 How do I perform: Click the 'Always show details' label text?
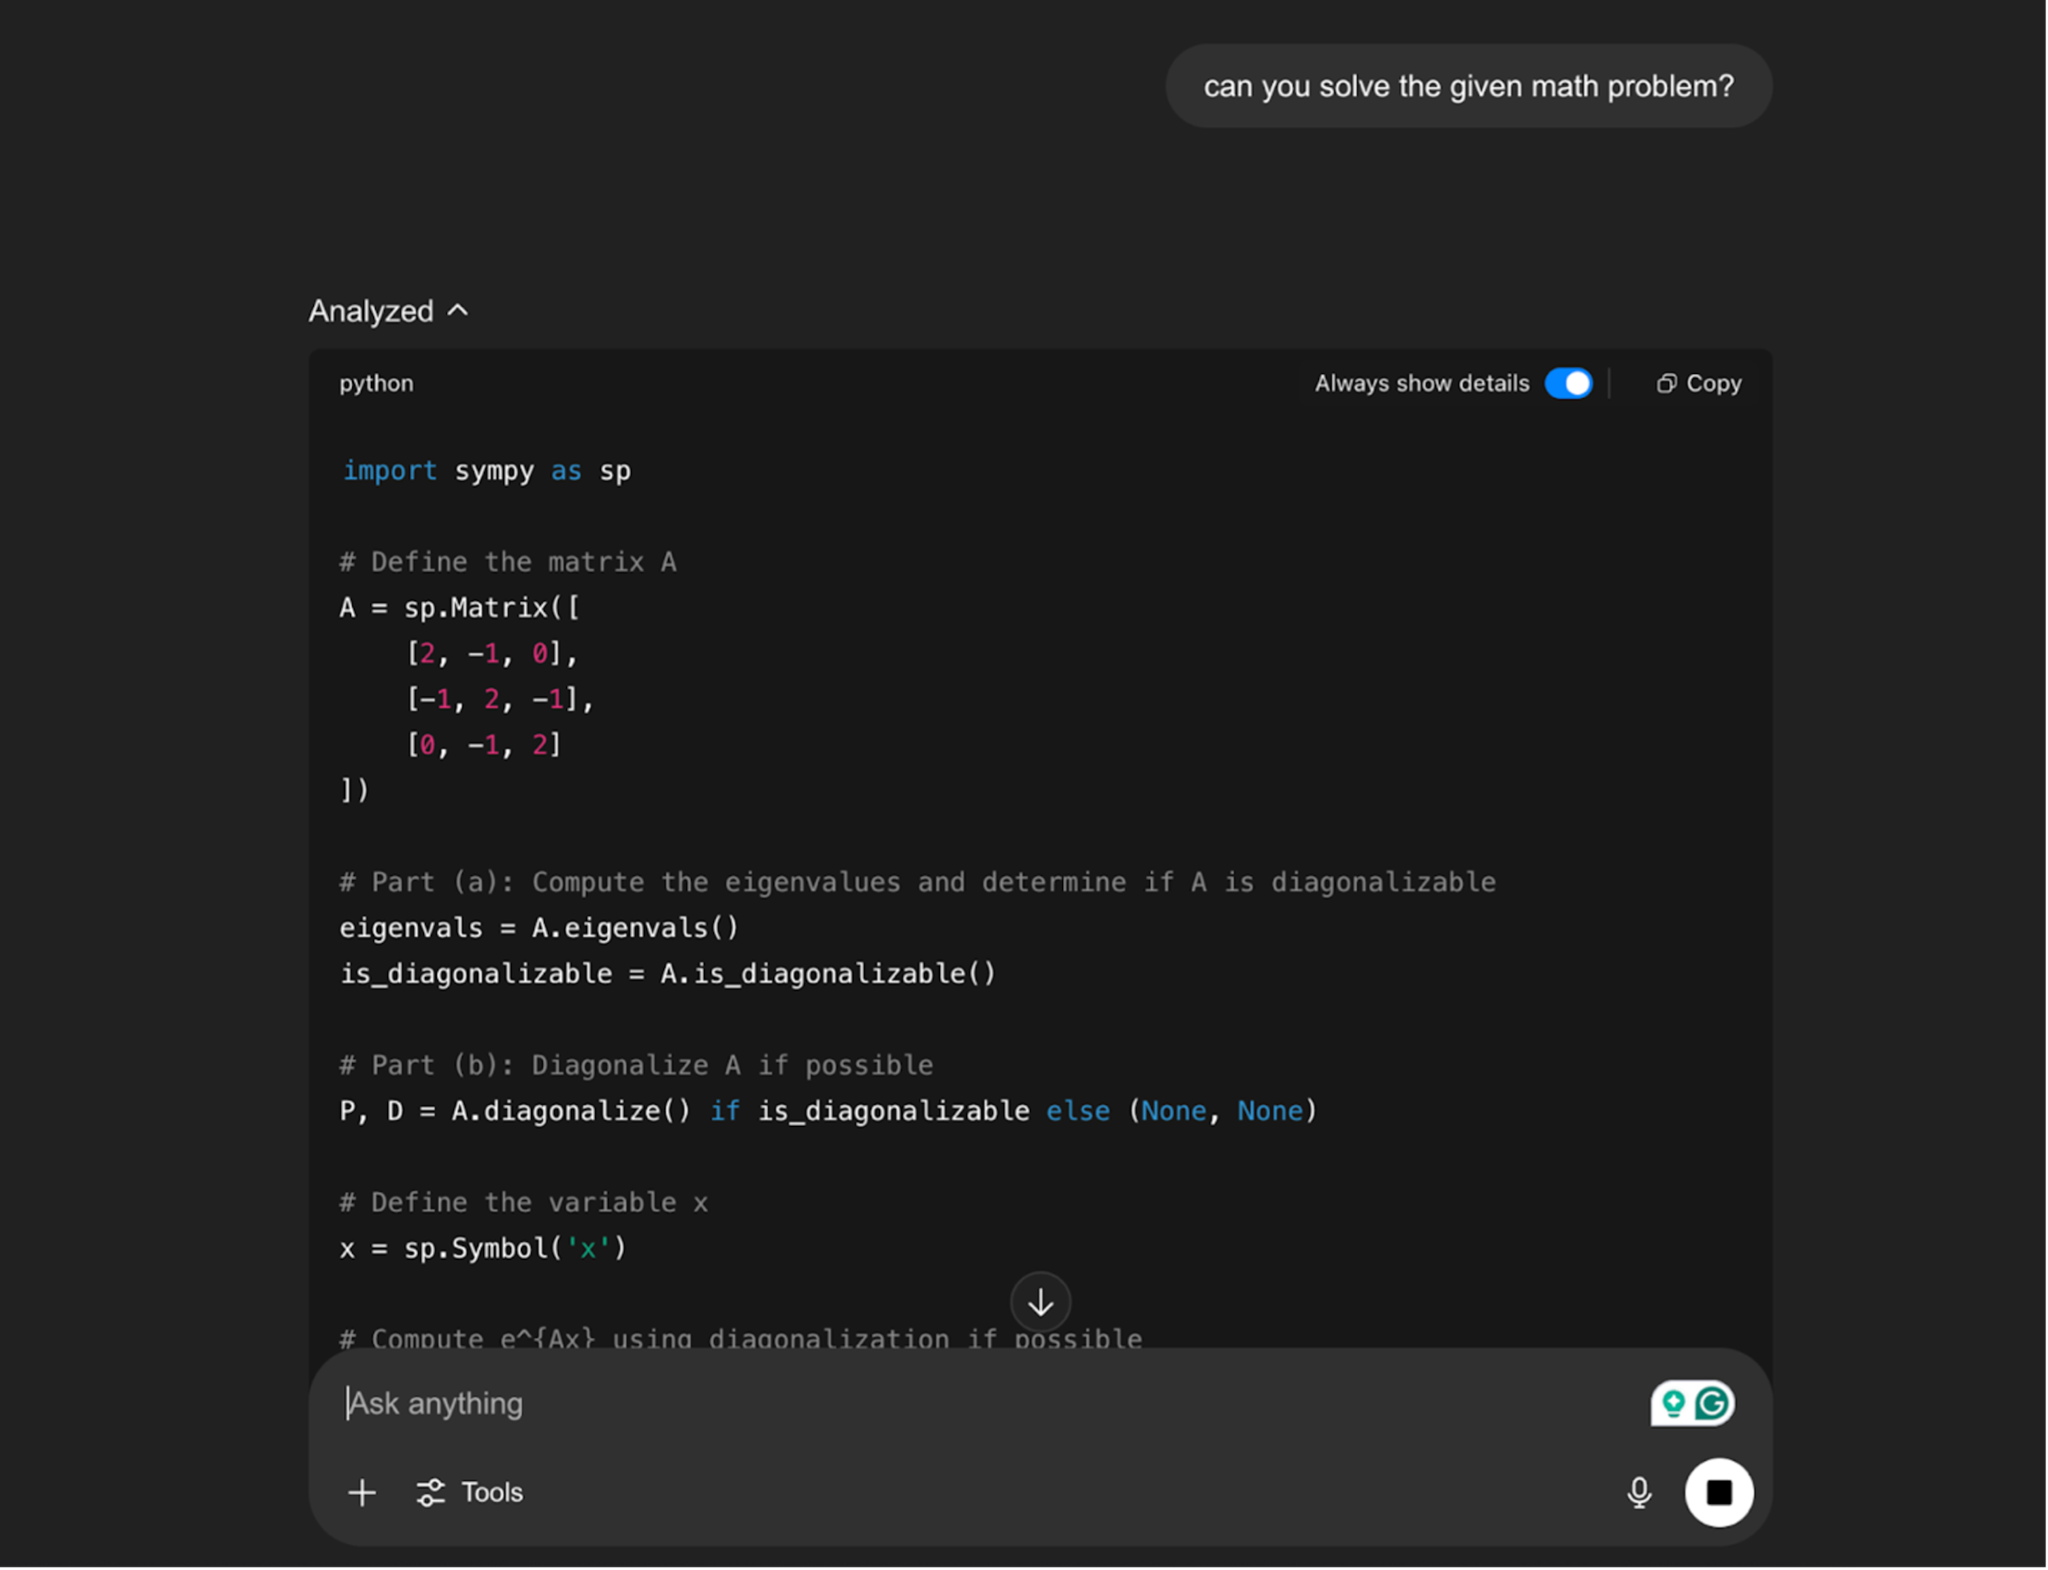tap(1421, 384)
